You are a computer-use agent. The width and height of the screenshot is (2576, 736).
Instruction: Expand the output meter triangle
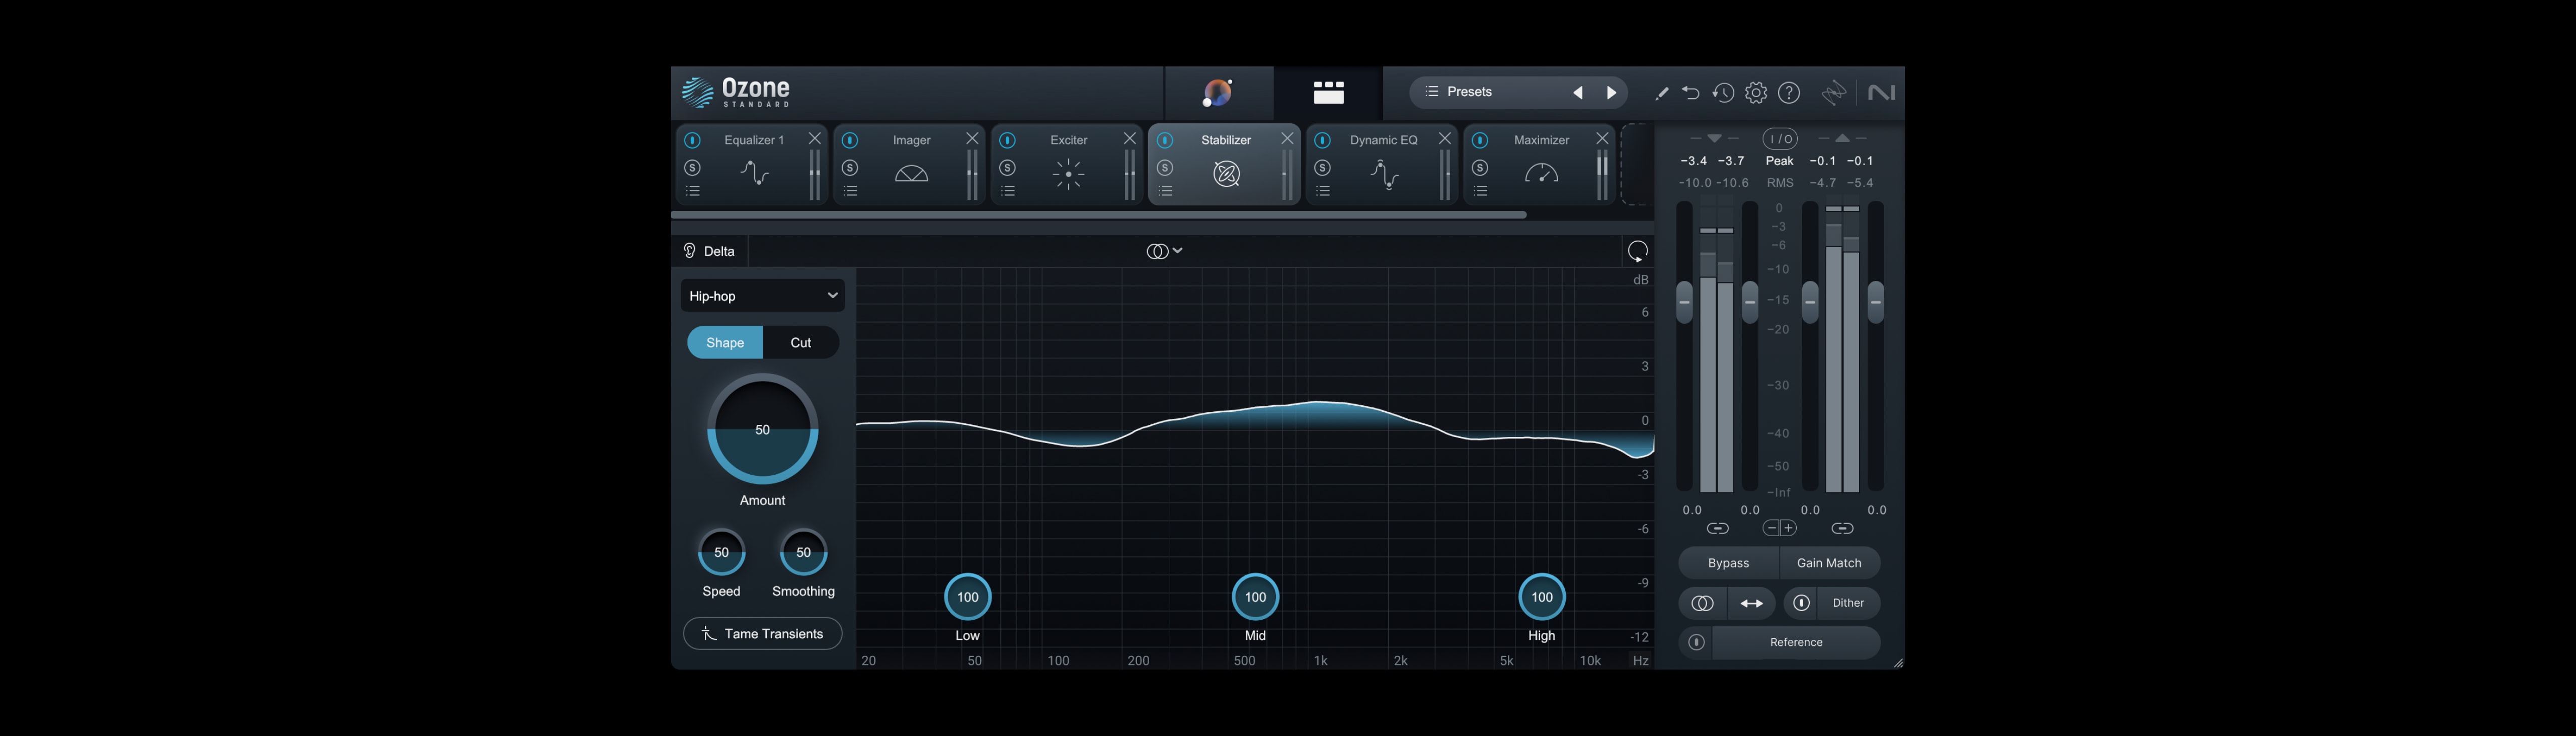point(1842,138)
